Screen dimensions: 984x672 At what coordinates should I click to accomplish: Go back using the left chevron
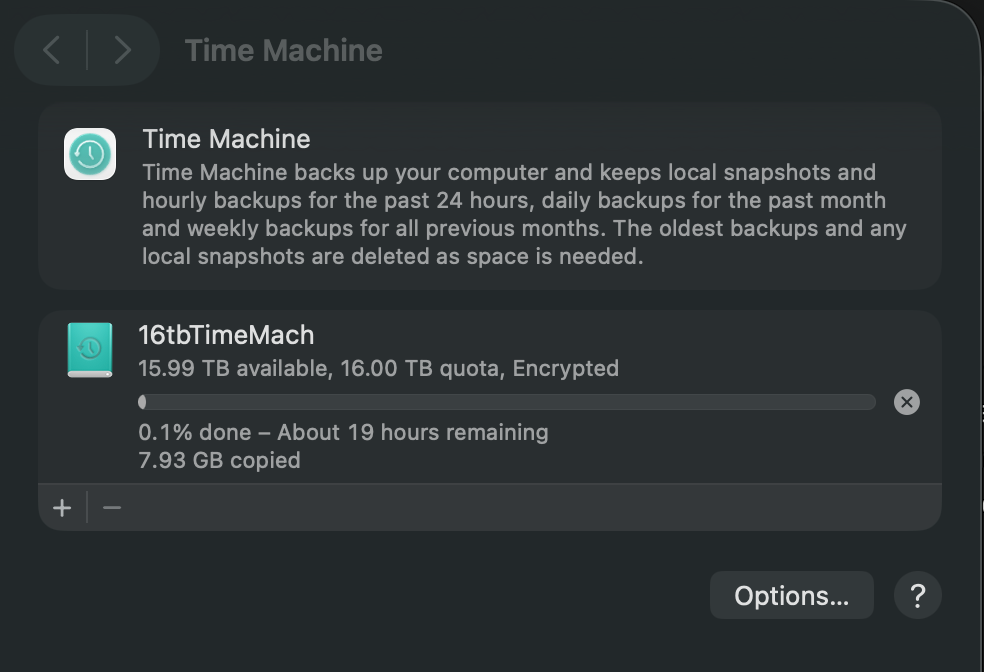[x=52, y=50]
